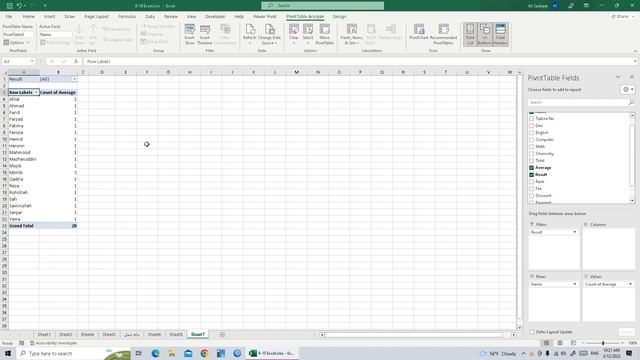Add a new sheet with plus icon

(222, 335)
